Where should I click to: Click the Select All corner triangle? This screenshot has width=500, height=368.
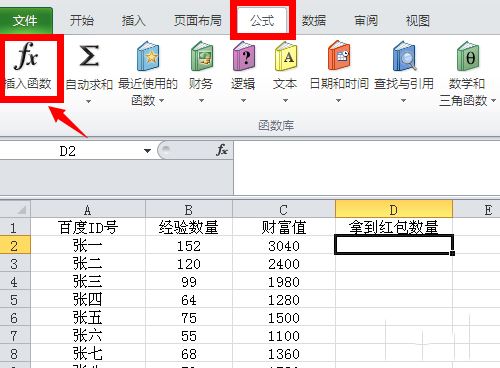21,210
